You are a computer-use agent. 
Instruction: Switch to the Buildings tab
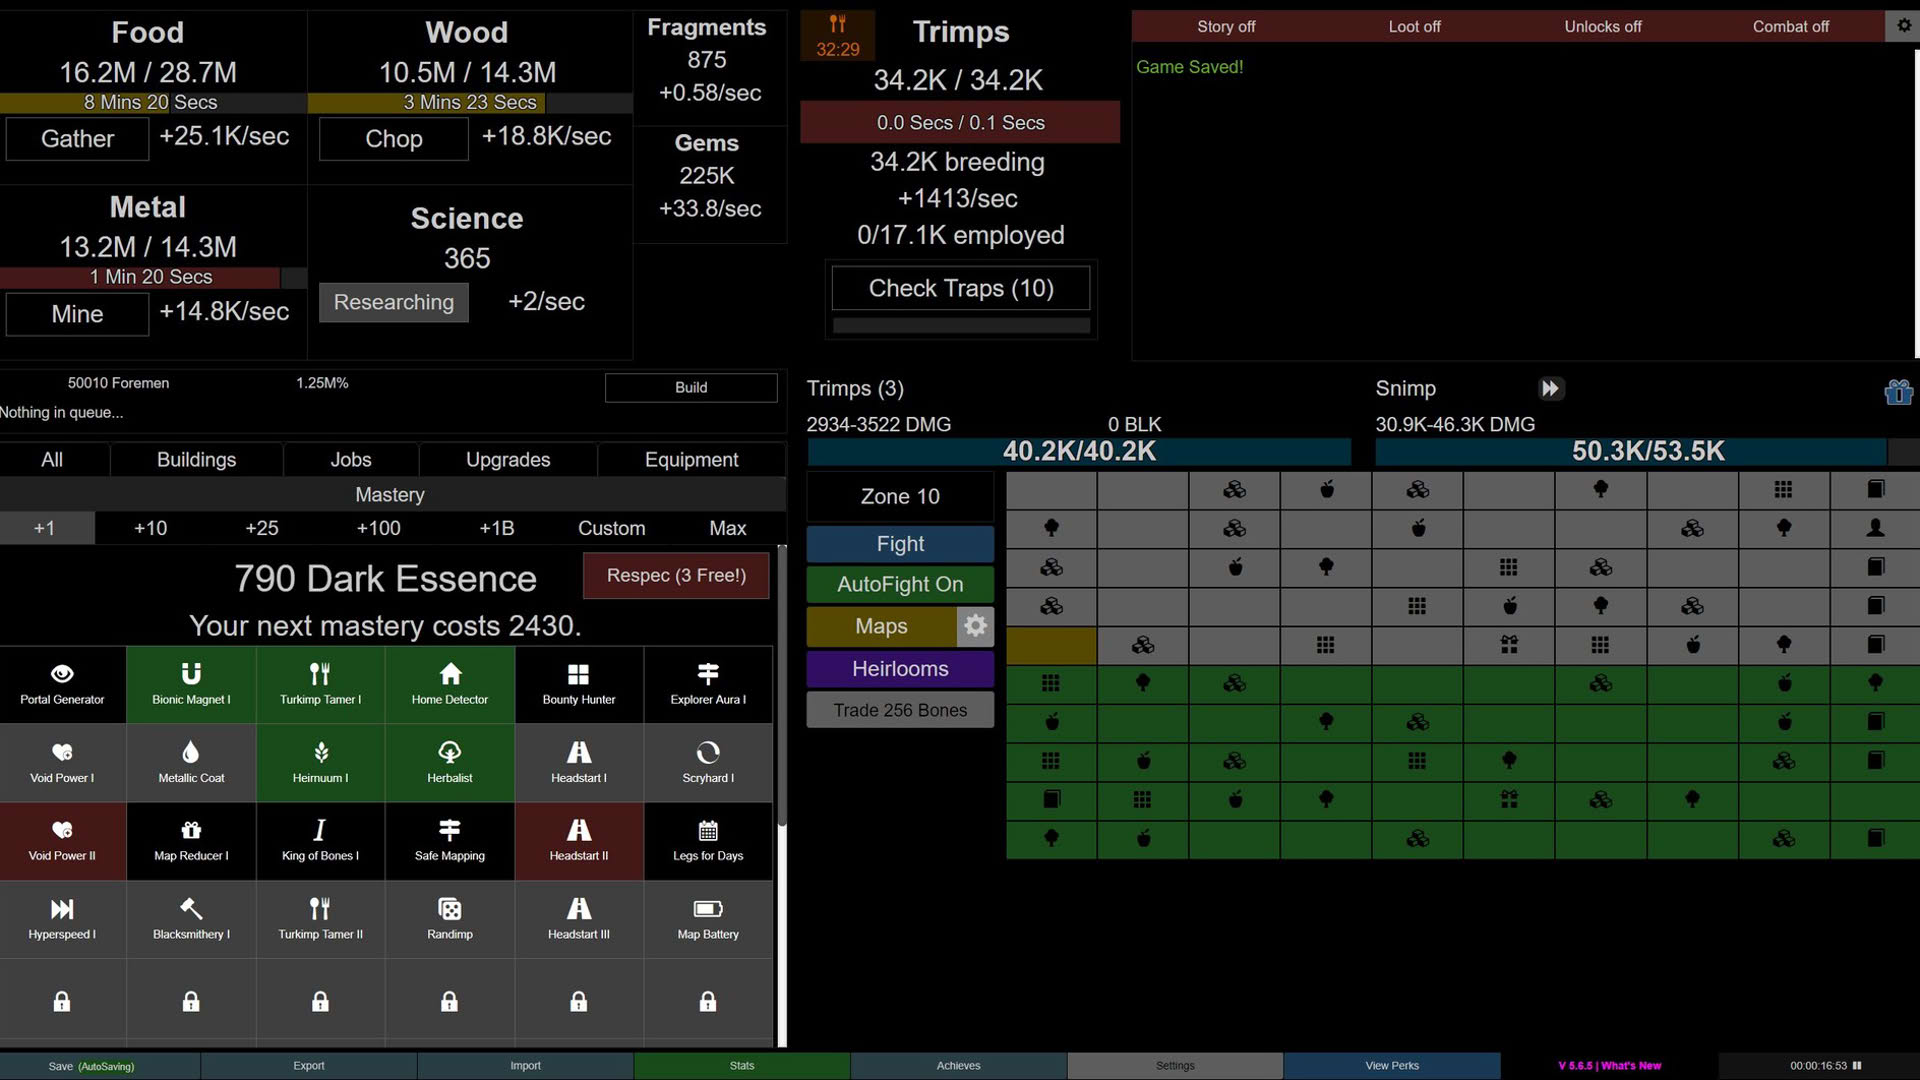[196, 459]
